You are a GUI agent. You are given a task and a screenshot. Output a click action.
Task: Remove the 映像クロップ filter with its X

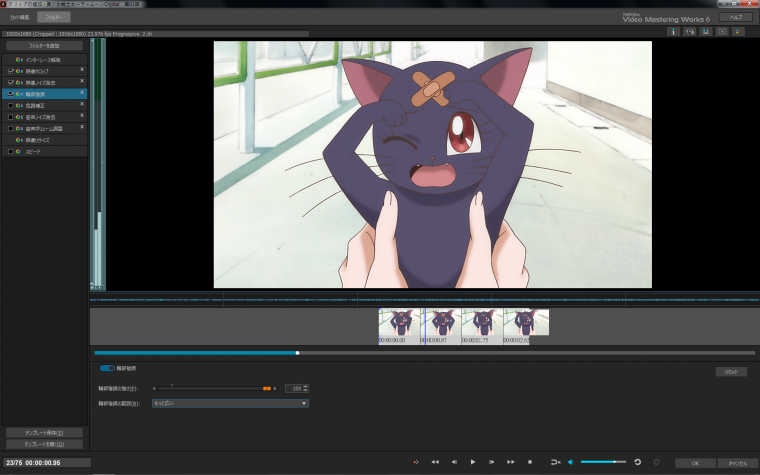point(82,70)
